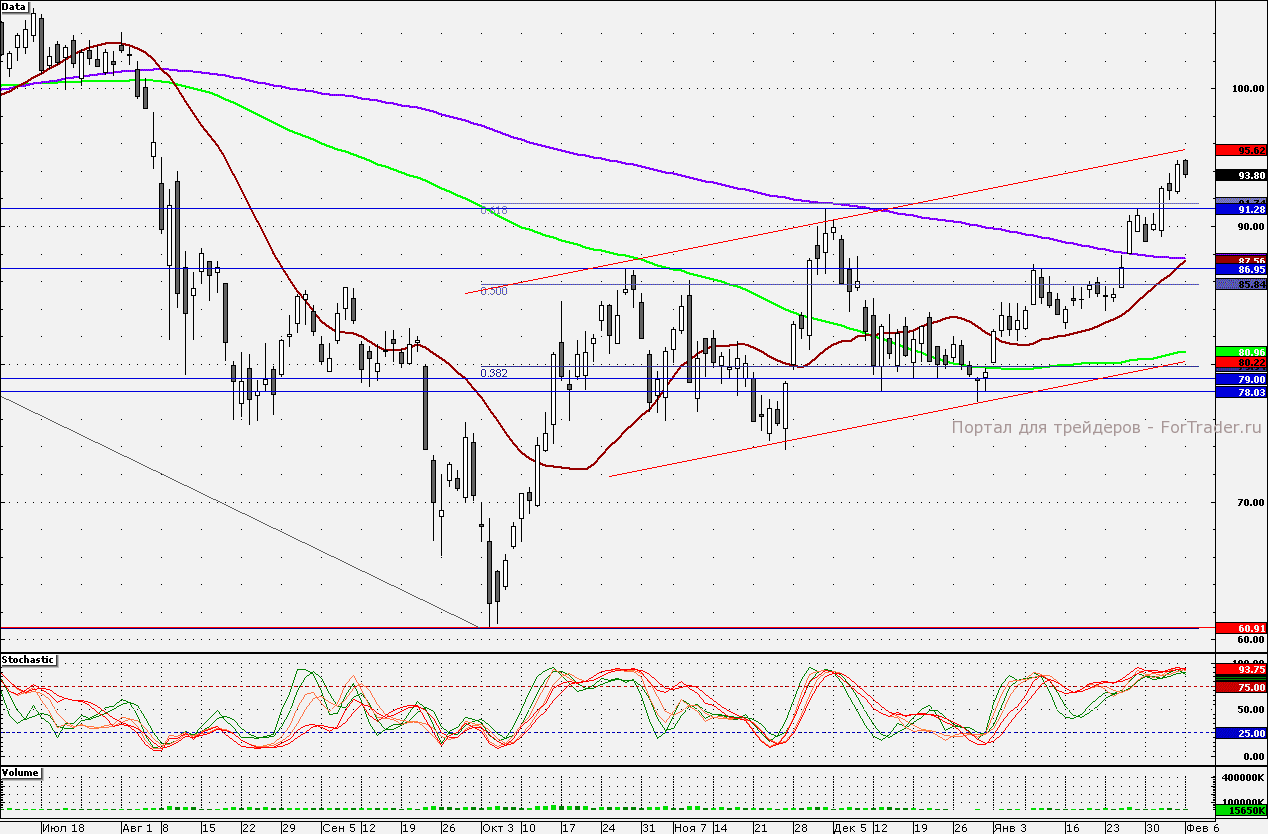Select the Фев 6 date label
The height and width of the screenshot is (834, 1268).
tap(1202, 828)
